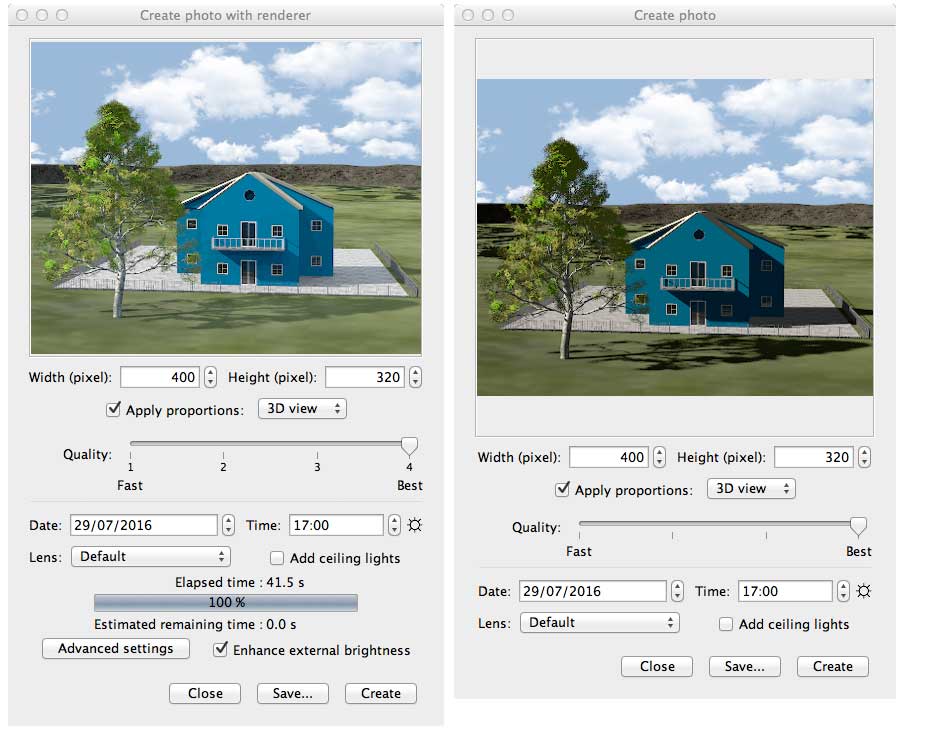
Task: Click Width stepper in renderer window
Action: click(x=210, y=377)
